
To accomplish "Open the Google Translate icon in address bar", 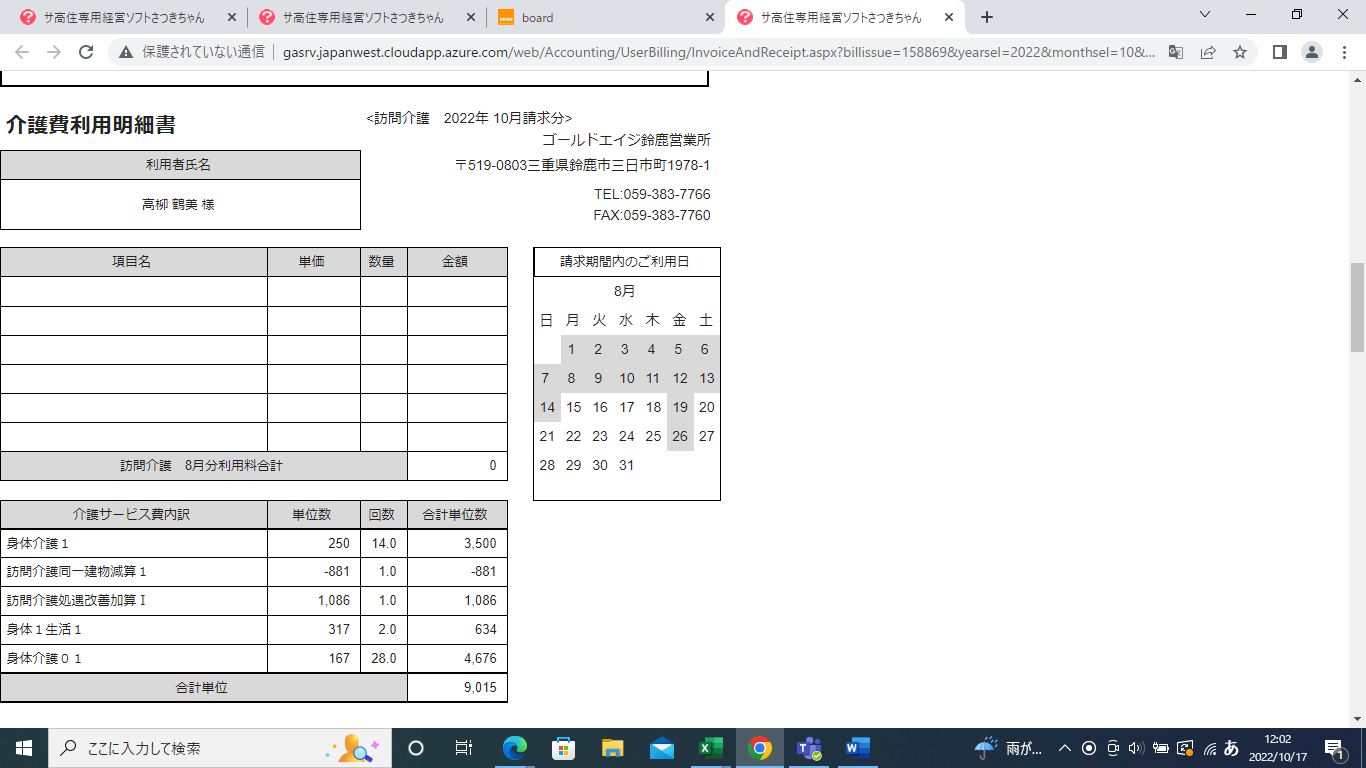I will point(1176,52).
